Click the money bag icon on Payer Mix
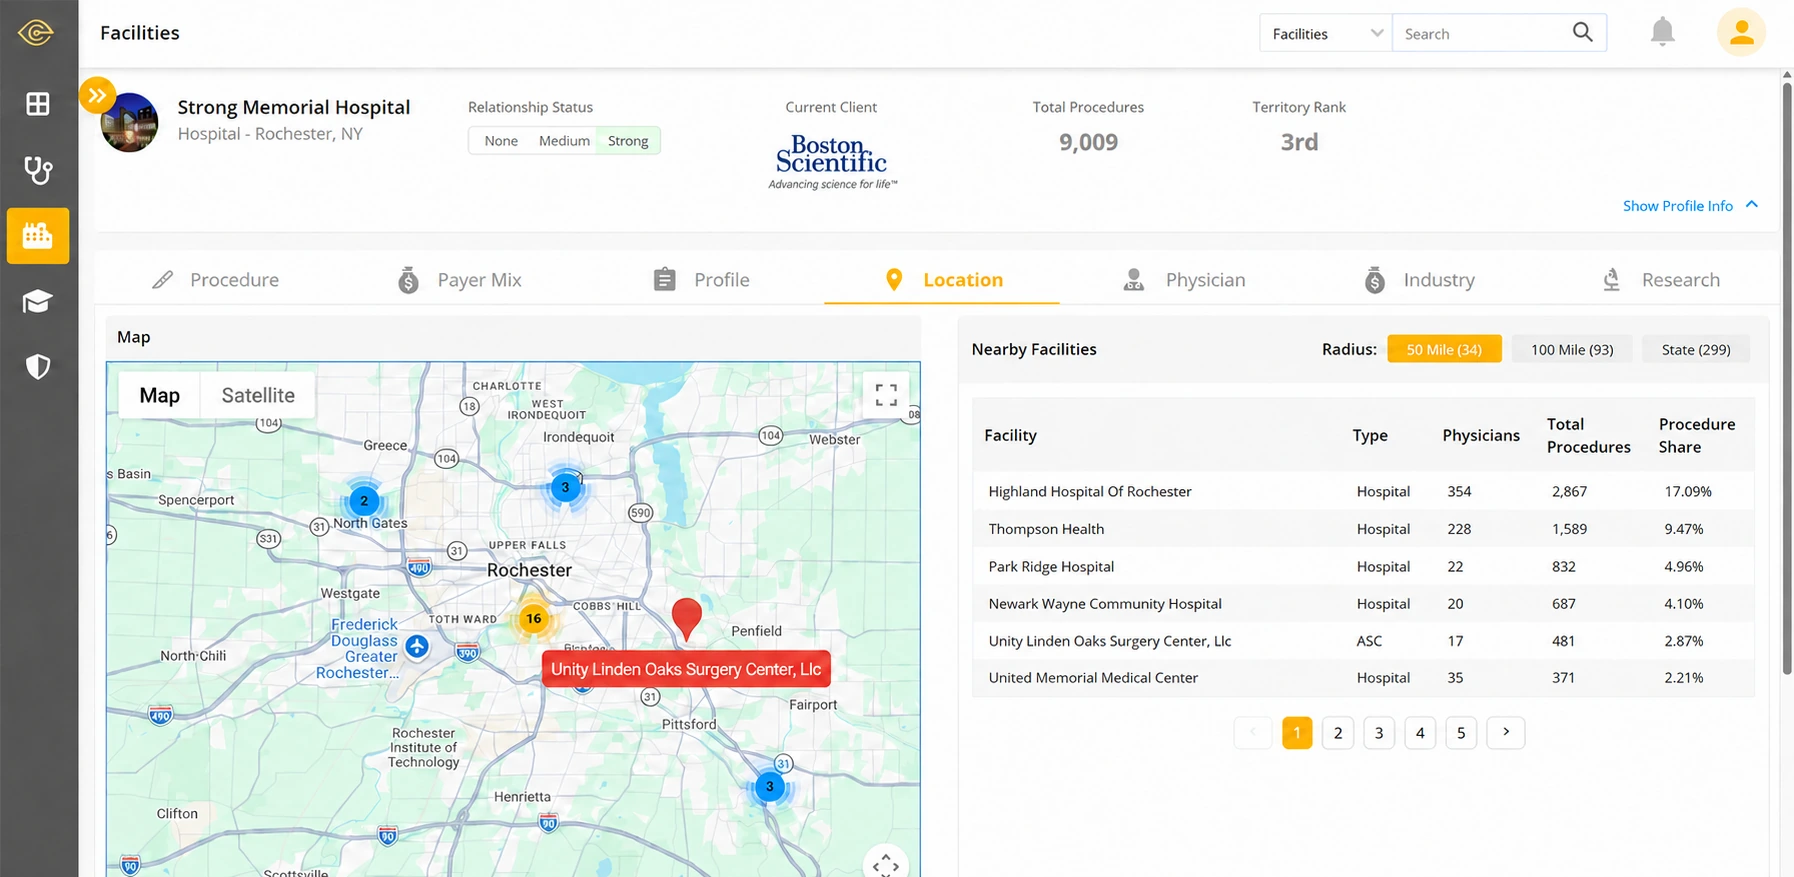The image size is (1794, 877). pyautogui.click(x=408, y=280)
